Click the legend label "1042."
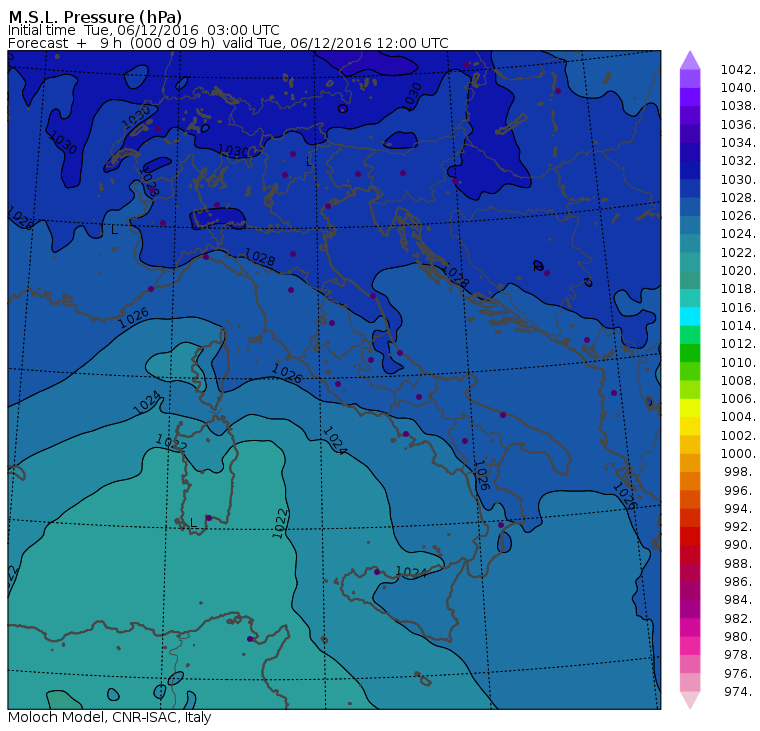760x731 pixels. [x=738, y=70]
